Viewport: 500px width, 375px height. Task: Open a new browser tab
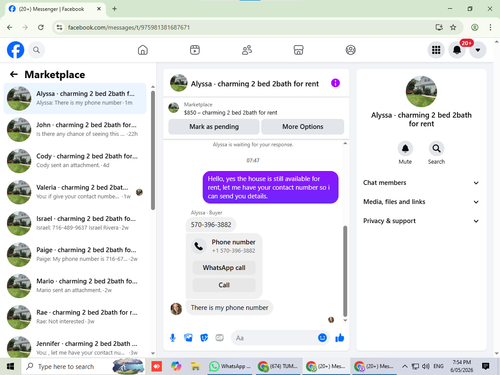tap(114, 9)
